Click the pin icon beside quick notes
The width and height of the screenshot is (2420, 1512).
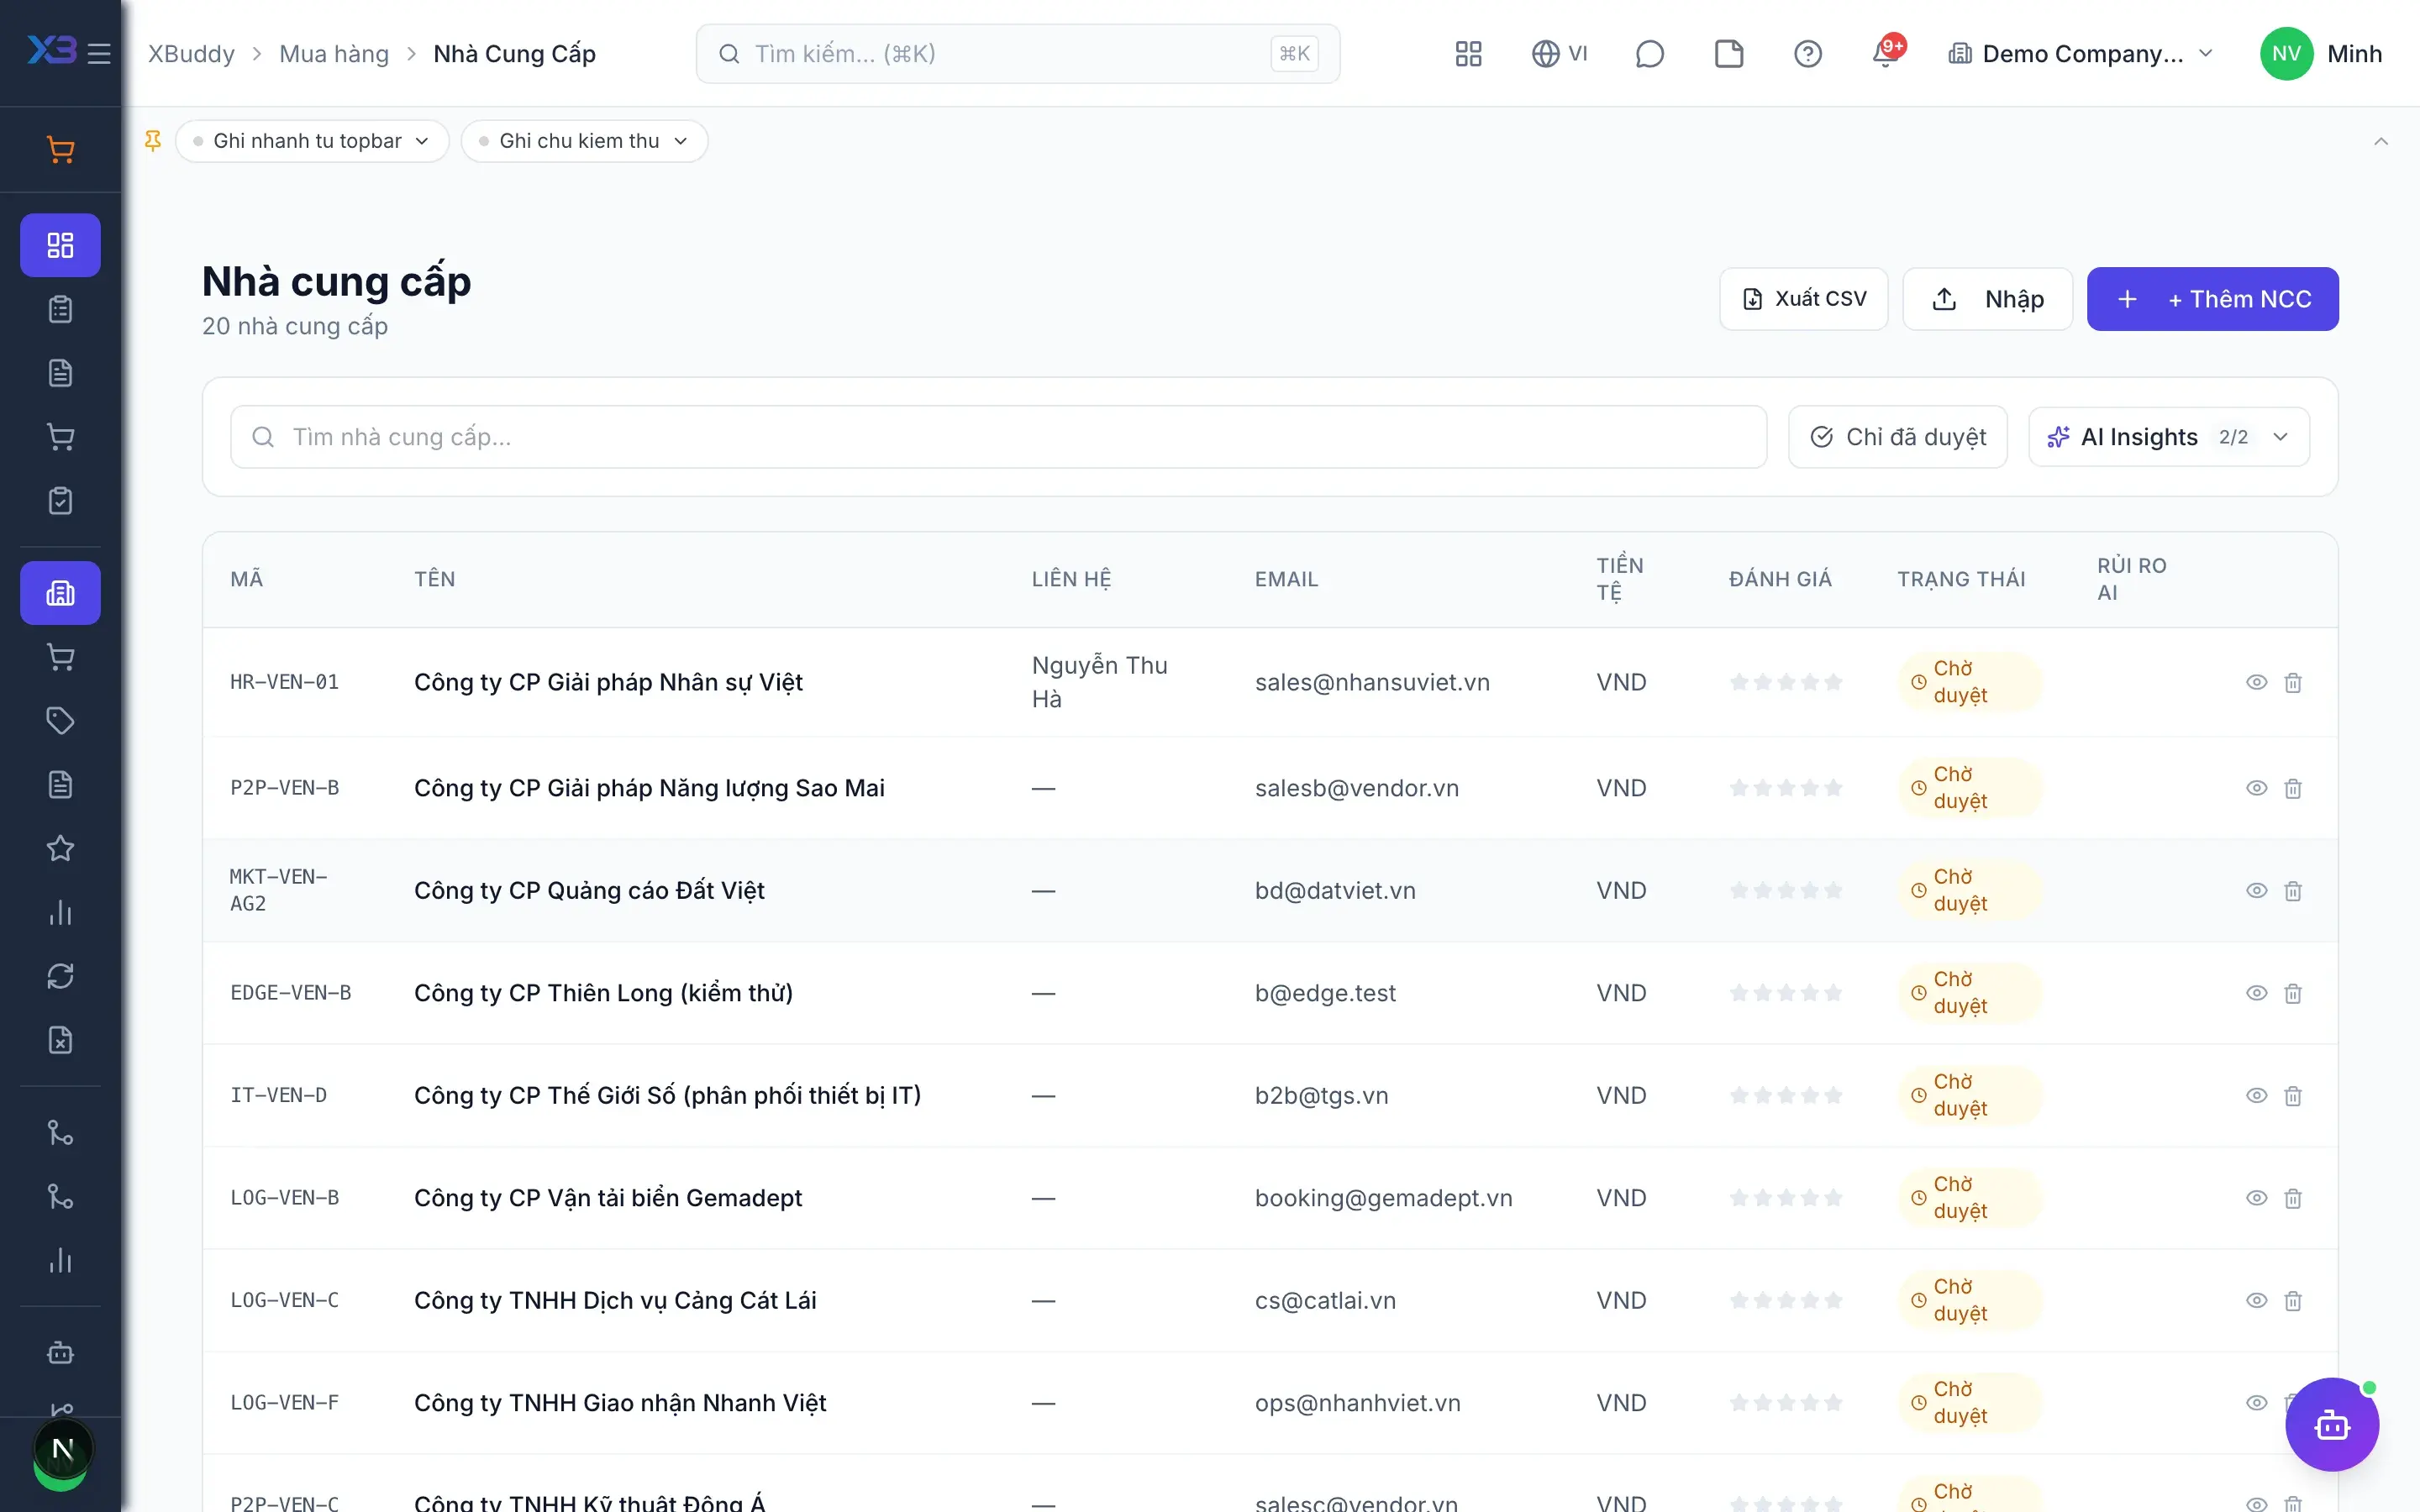pyautogui.click(x=153, y=141)
